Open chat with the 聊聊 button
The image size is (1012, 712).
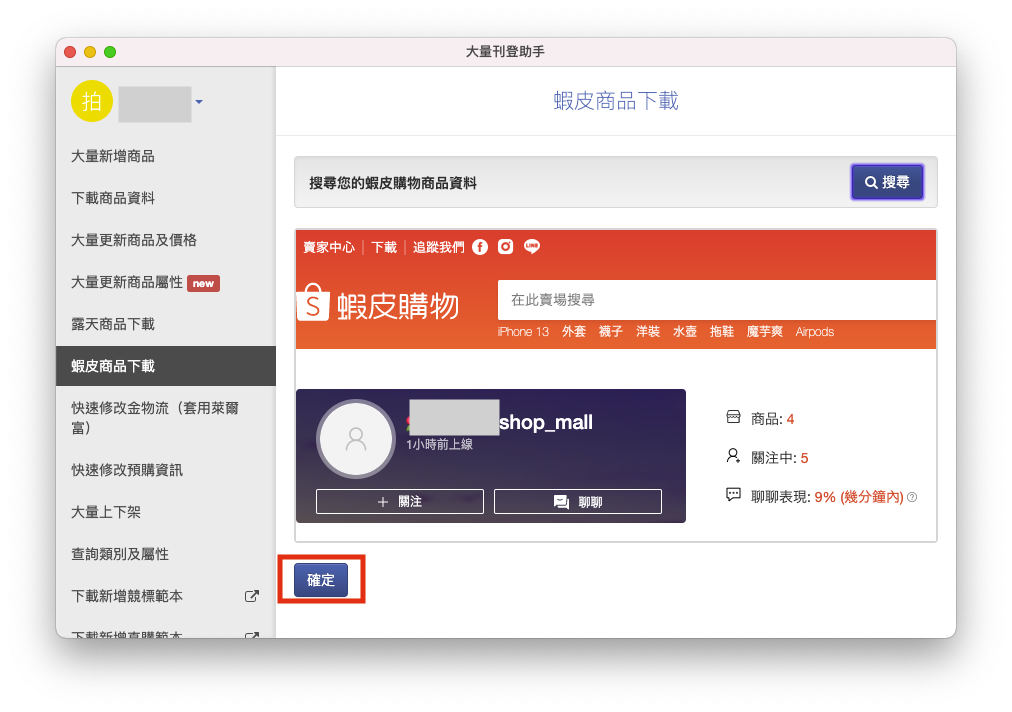click(578, 502)
